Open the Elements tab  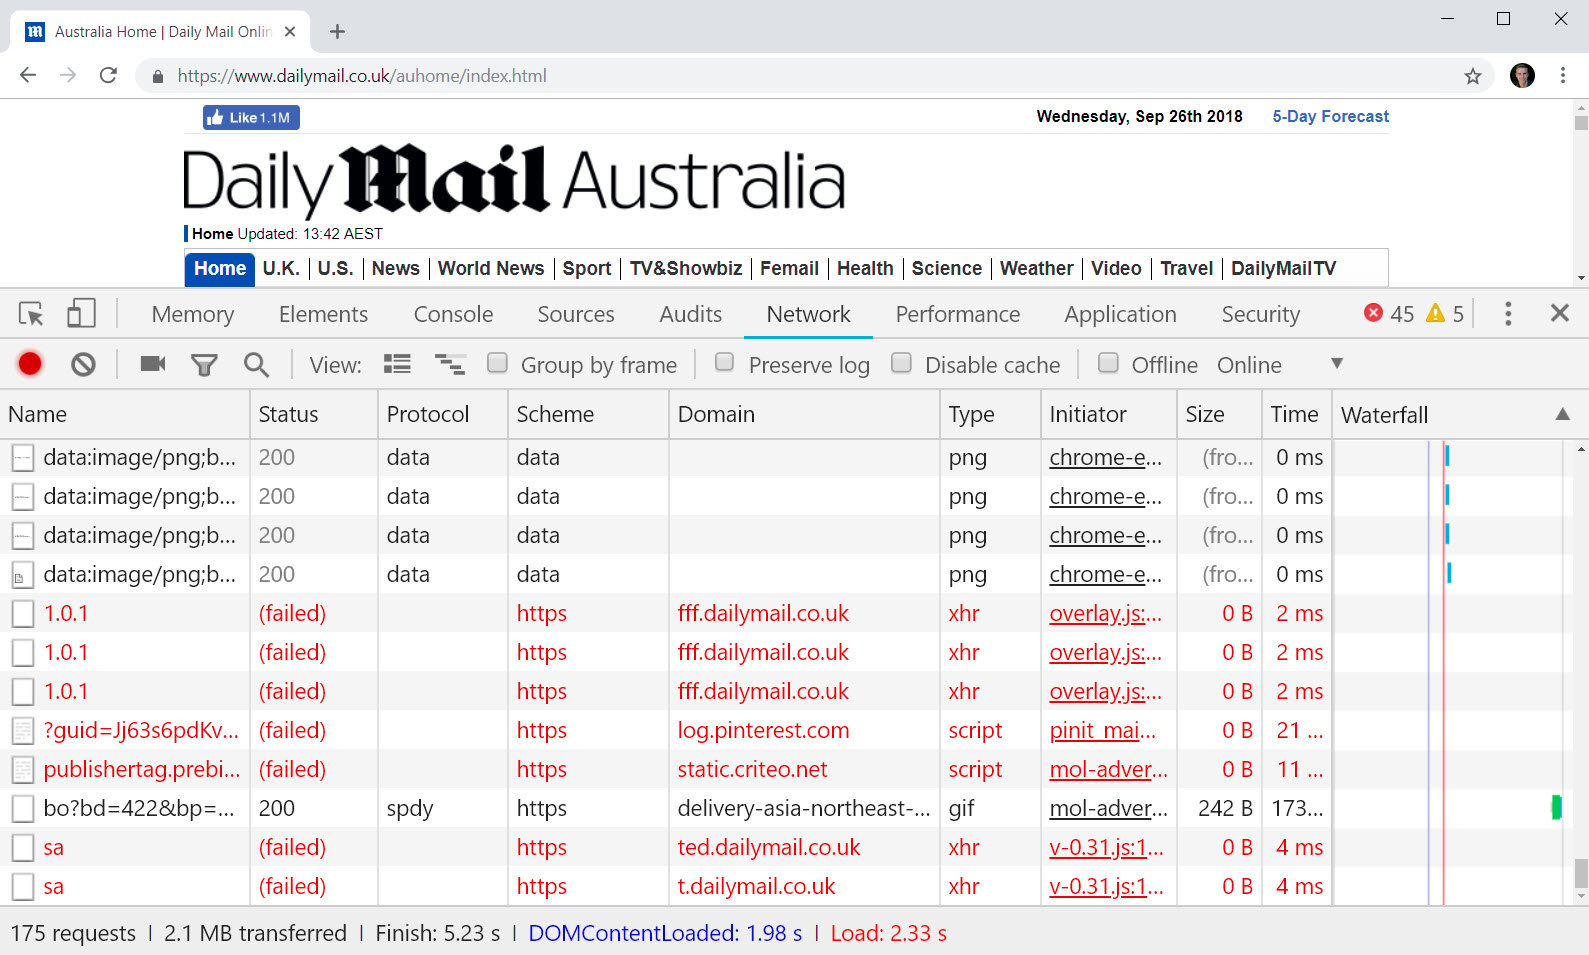pyautogui.click(x=323, y=314)
